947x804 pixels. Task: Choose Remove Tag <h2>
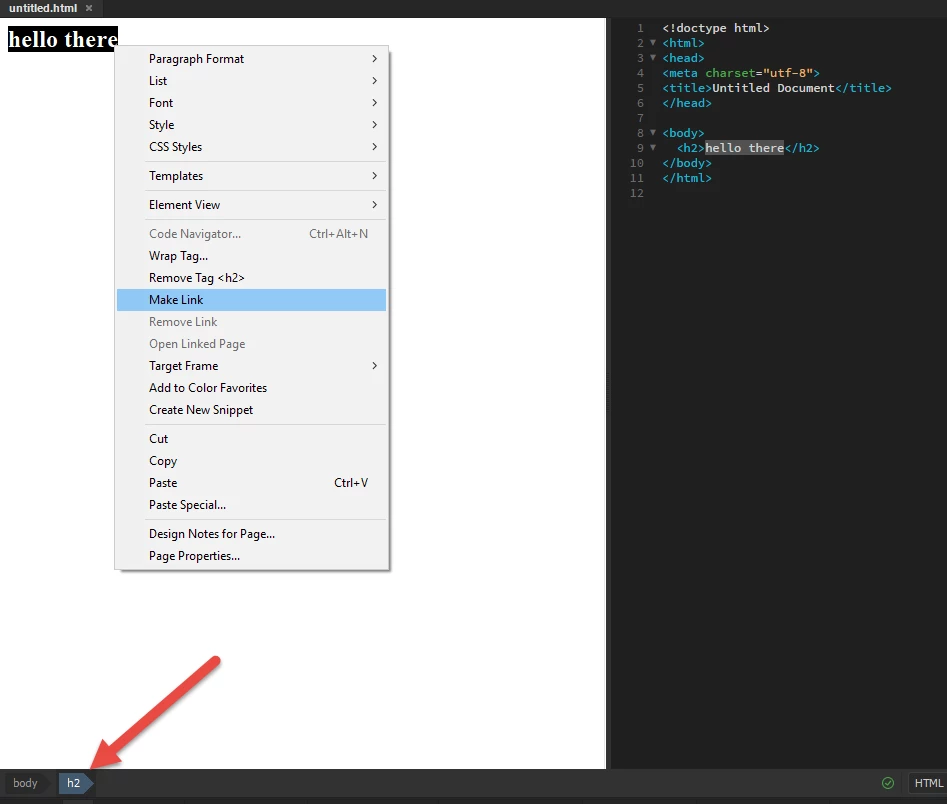pos(251,278)
